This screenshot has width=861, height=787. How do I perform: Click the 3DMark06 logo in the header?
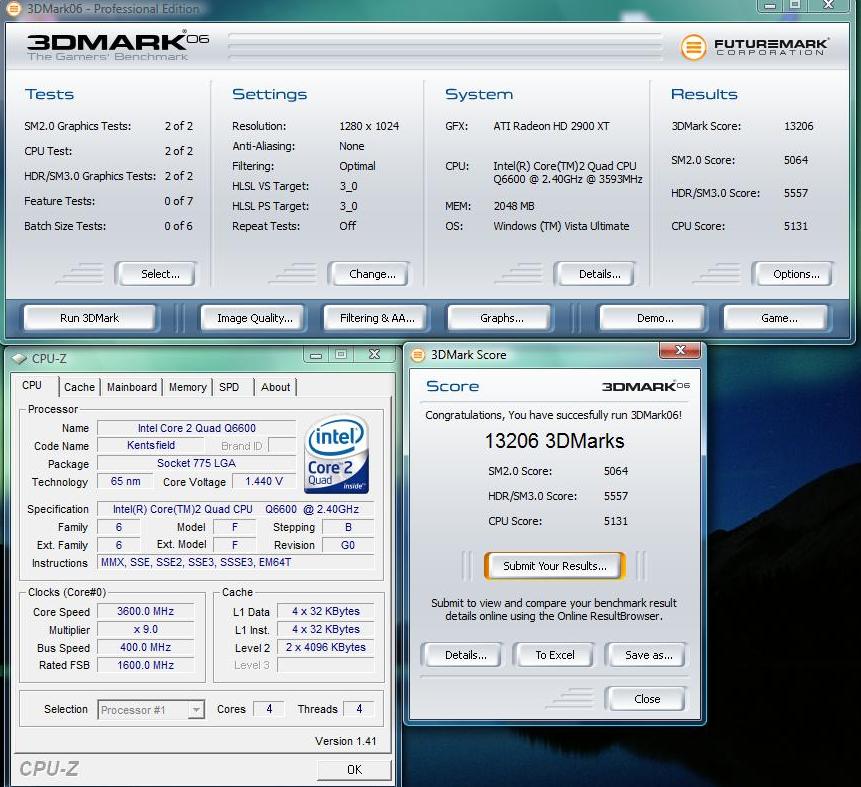point(118,45)
